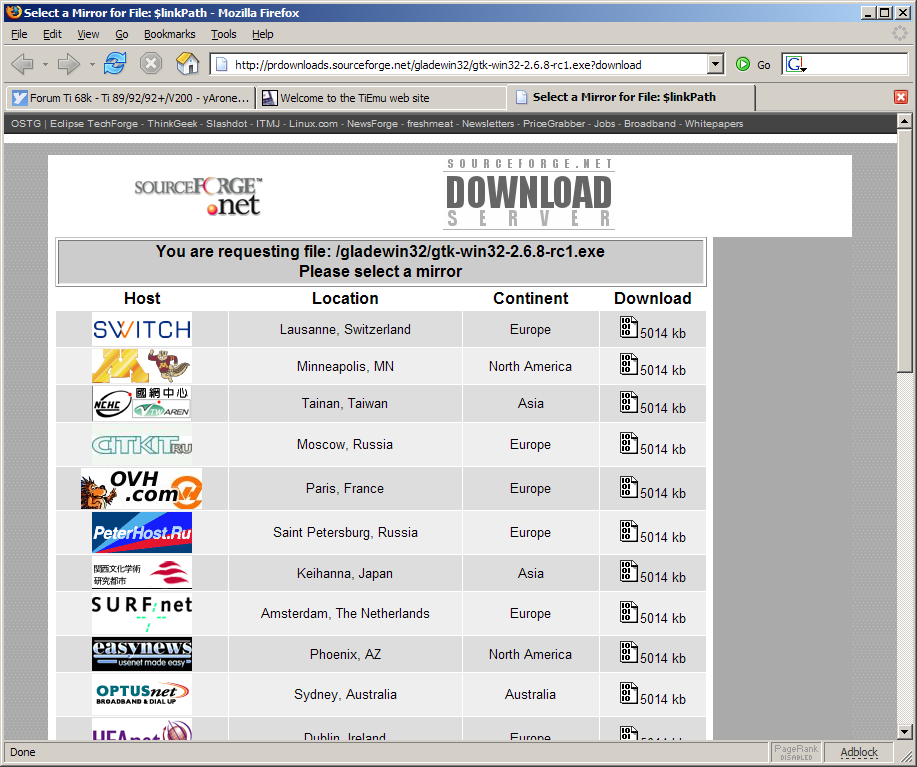This screenshot has width=917, height=767.
Task: Open the Tools menu
Action: [x=223, y=34]
